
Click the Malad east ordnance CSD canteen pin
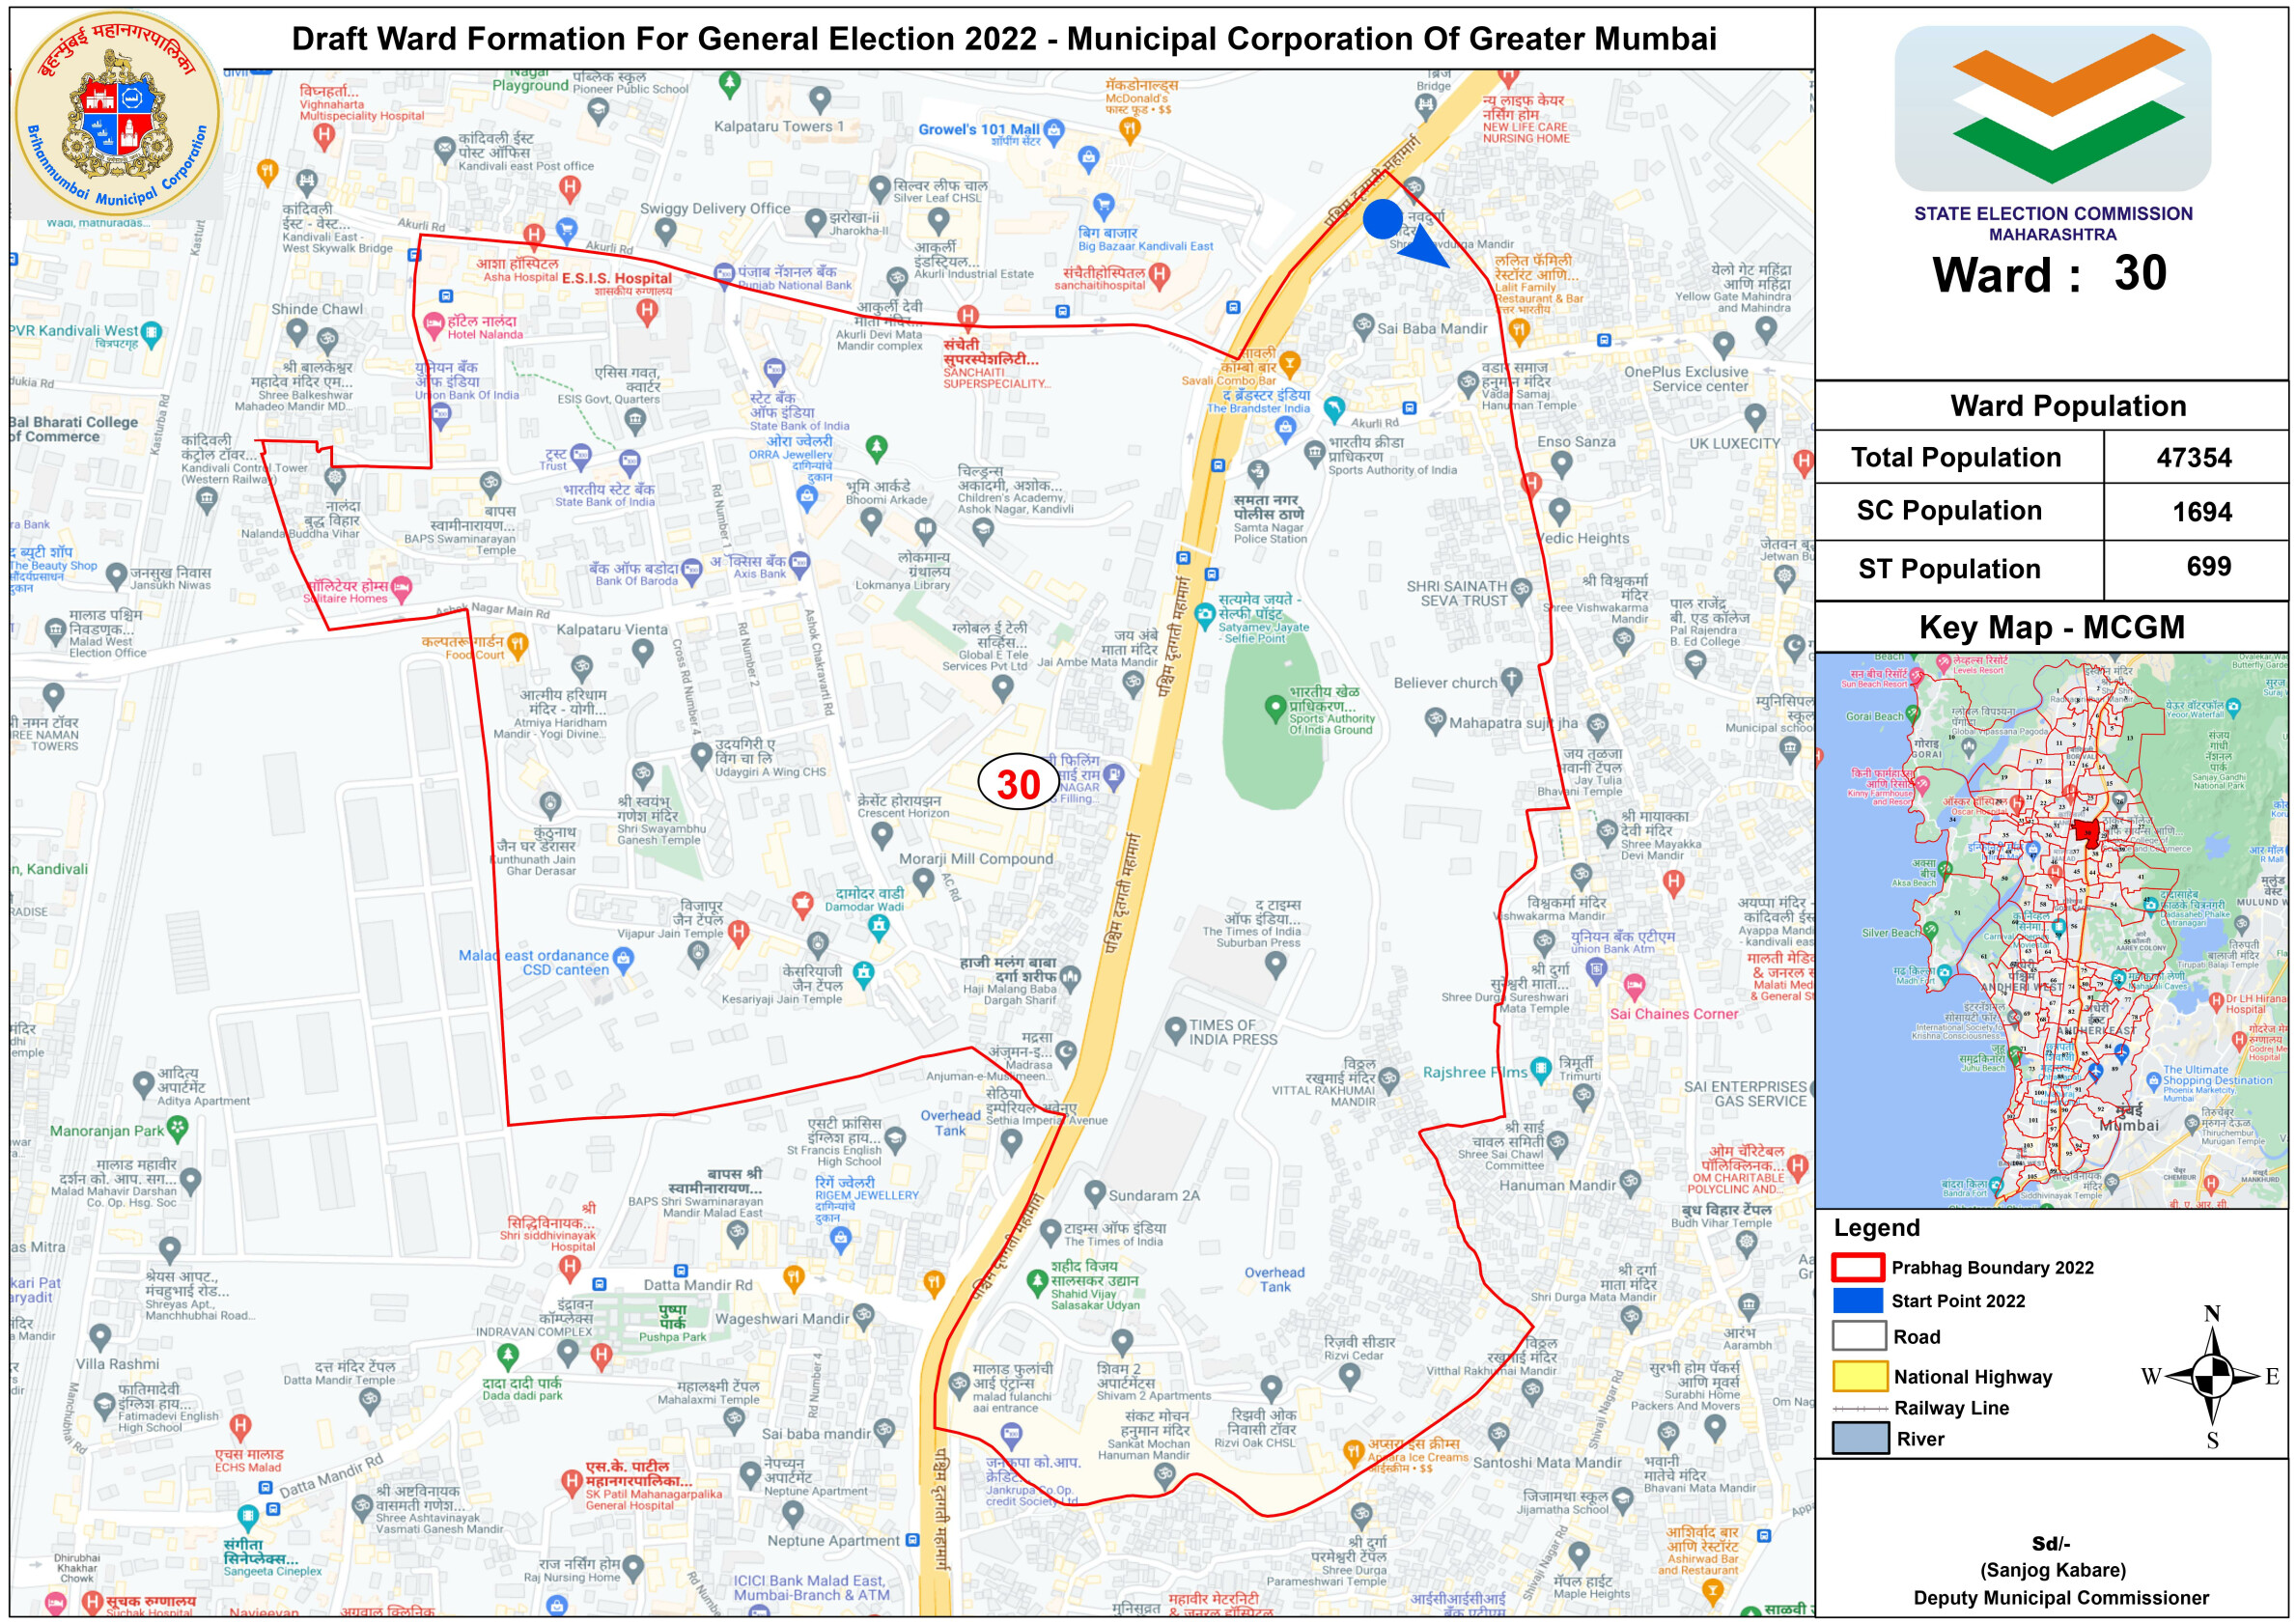pyautogui.click(x=624, y=959)
